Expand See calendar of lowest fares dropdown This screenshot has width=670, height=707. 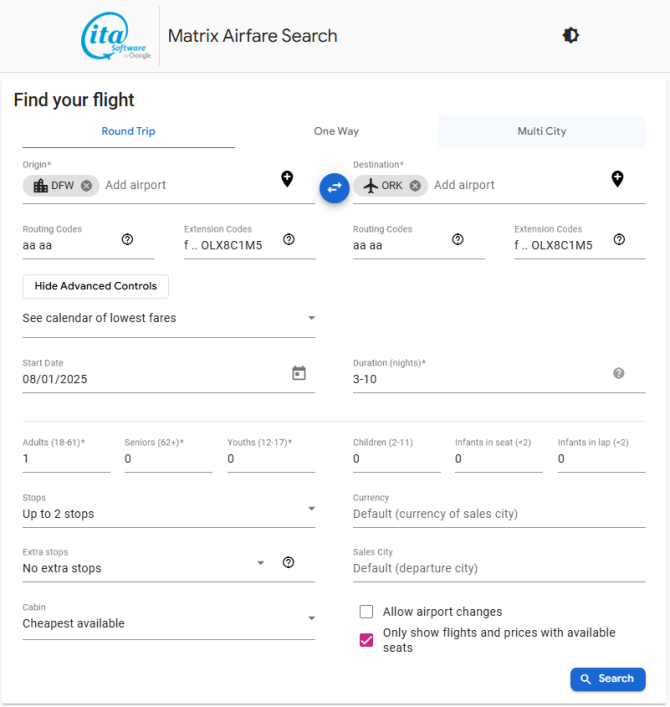(x=169, y=318)
